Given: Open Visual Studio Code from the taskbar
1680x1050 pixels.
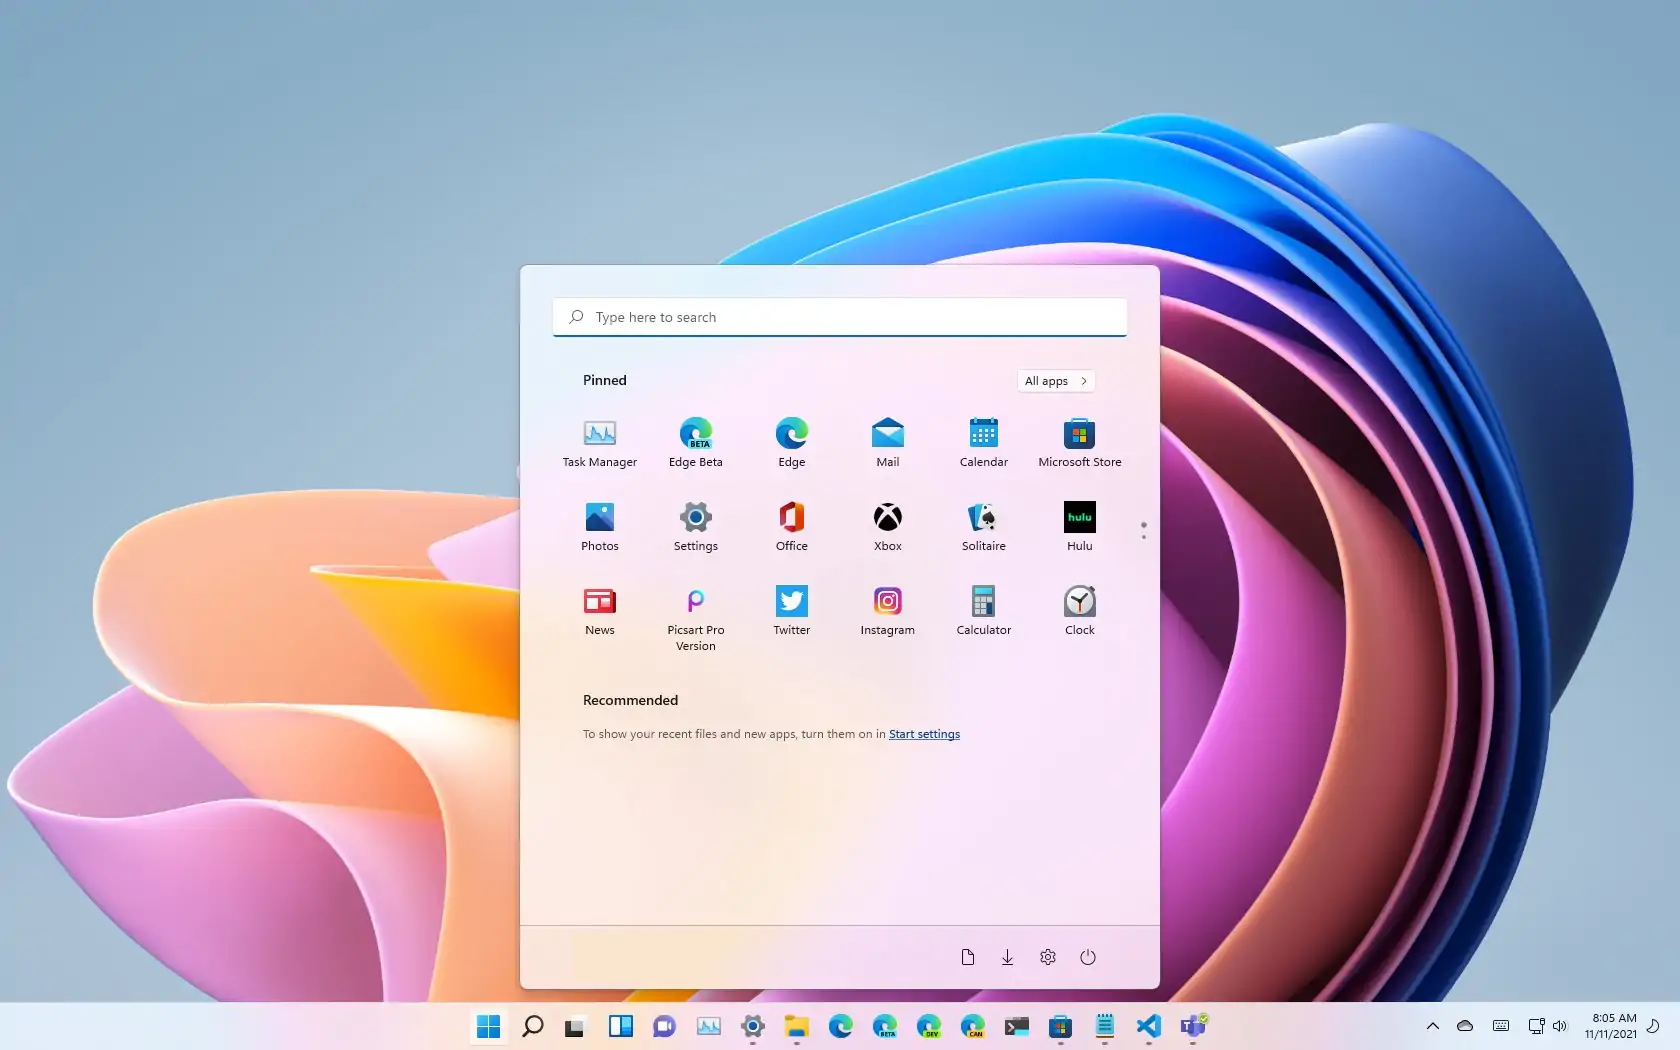Looking at the screenshot, I should point(1148,1027).
